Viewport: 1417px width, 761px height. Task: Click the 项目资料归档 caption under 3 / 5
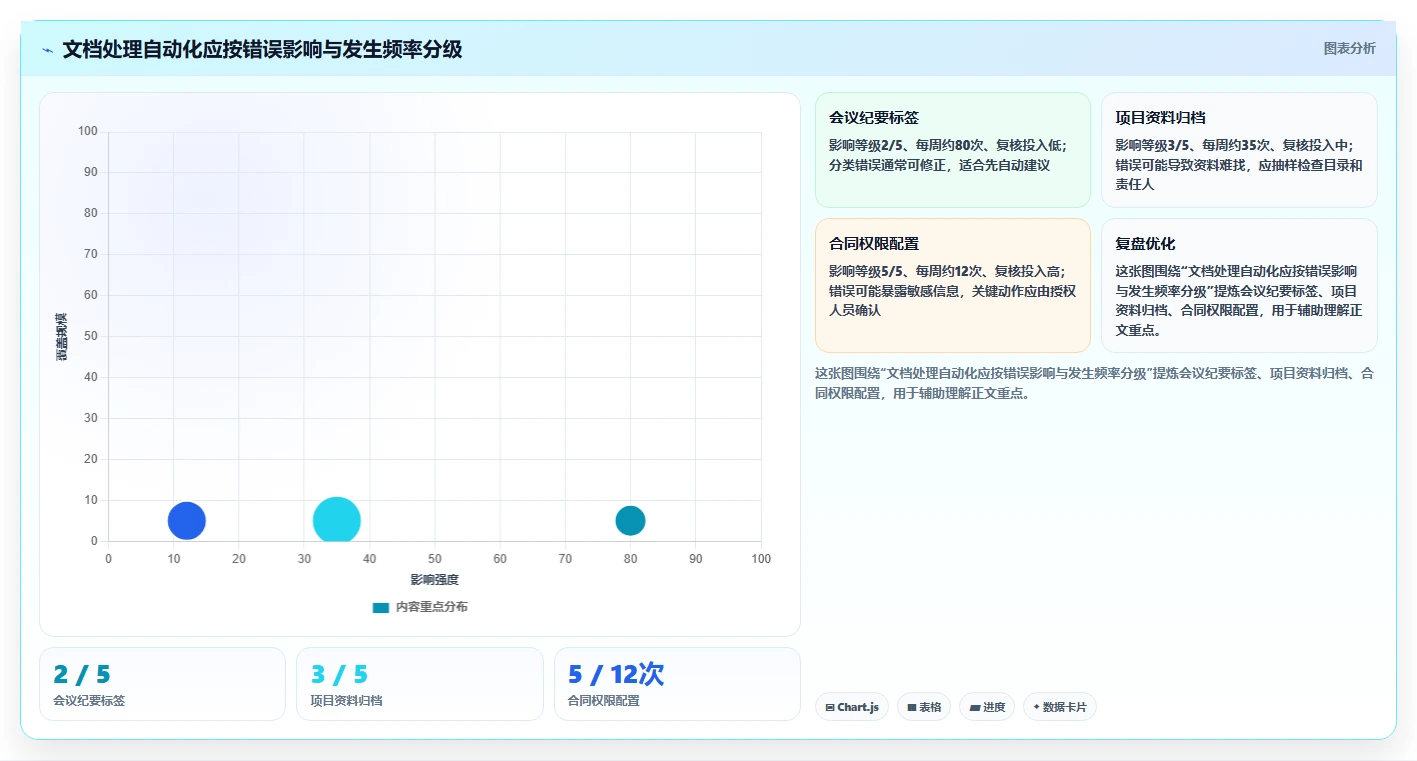[346, 700]
